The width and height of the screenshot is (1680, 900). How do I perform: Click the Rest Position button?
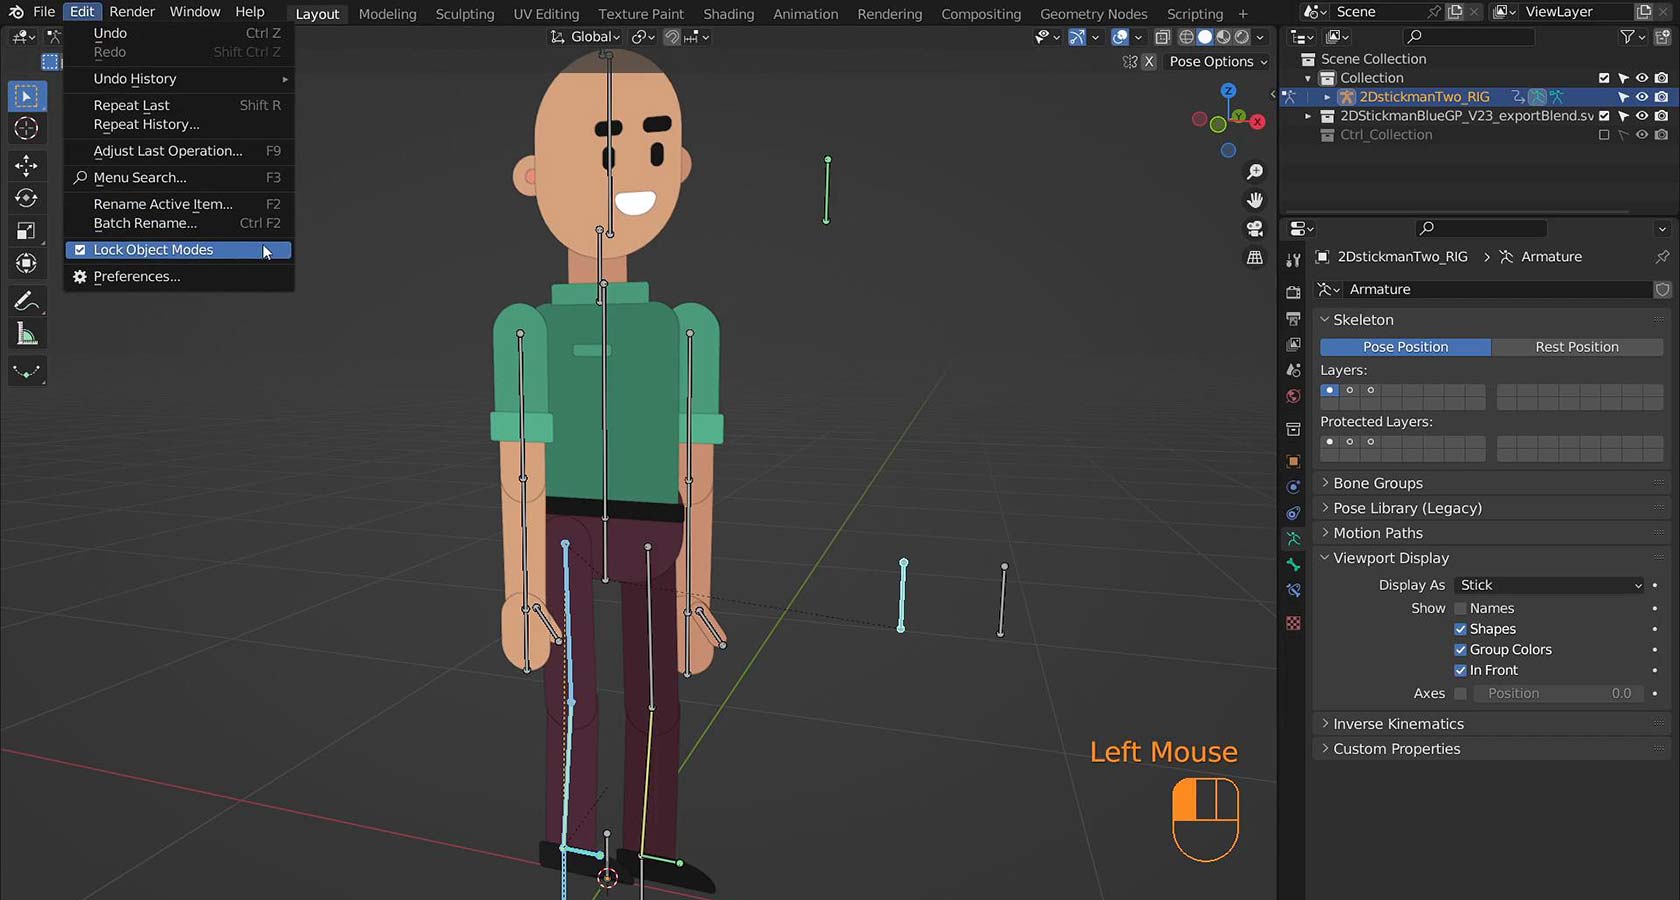tap(1576, 347)
